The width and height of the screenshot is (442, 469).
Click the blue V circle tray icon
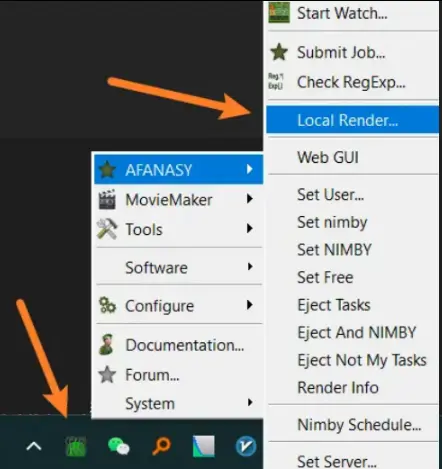click(x=246, y=446)
